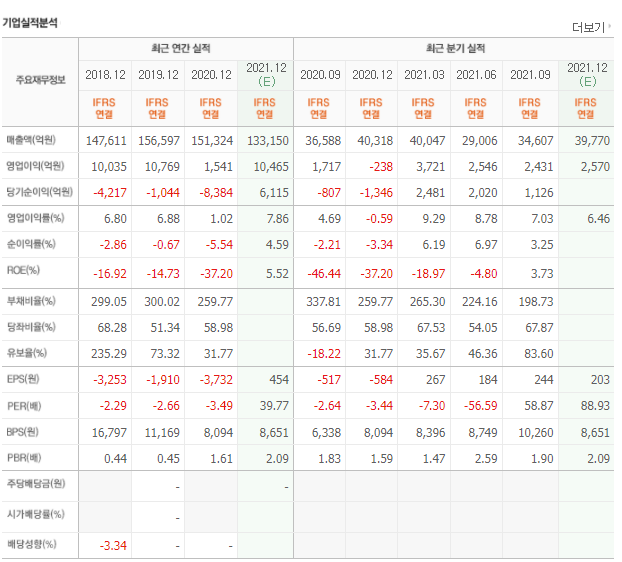Click the 2019.12 column header

158,75
